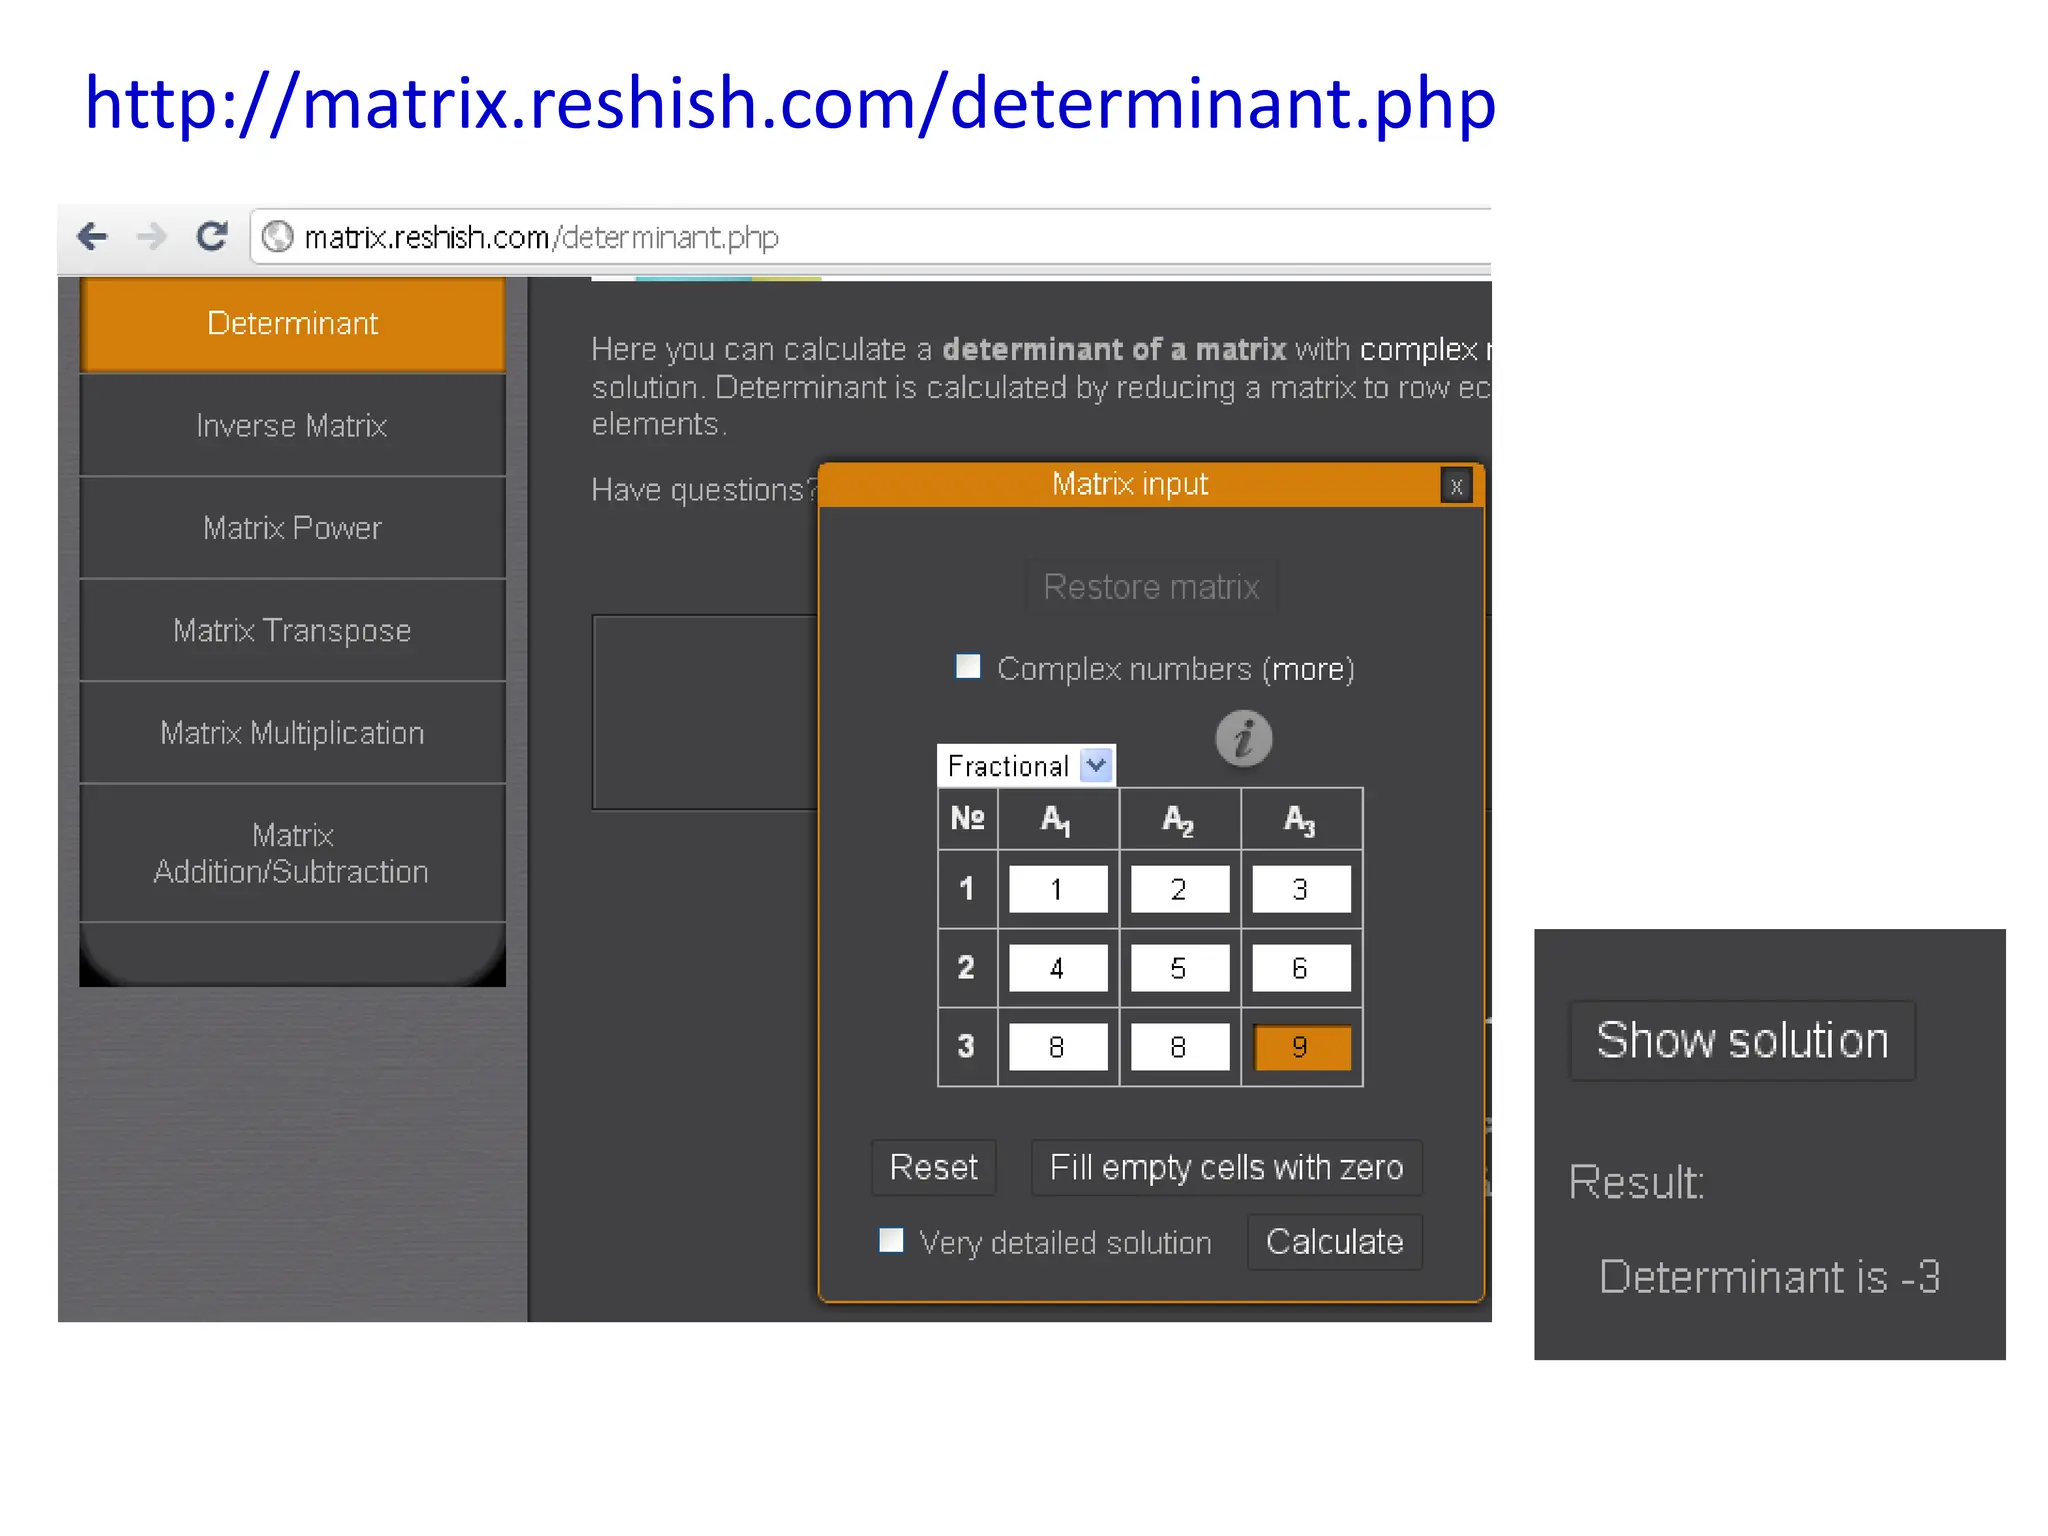2048x1536 pixels.
Task: Click matrix cell row 3 column A2
Action: coord(1180,1047)
